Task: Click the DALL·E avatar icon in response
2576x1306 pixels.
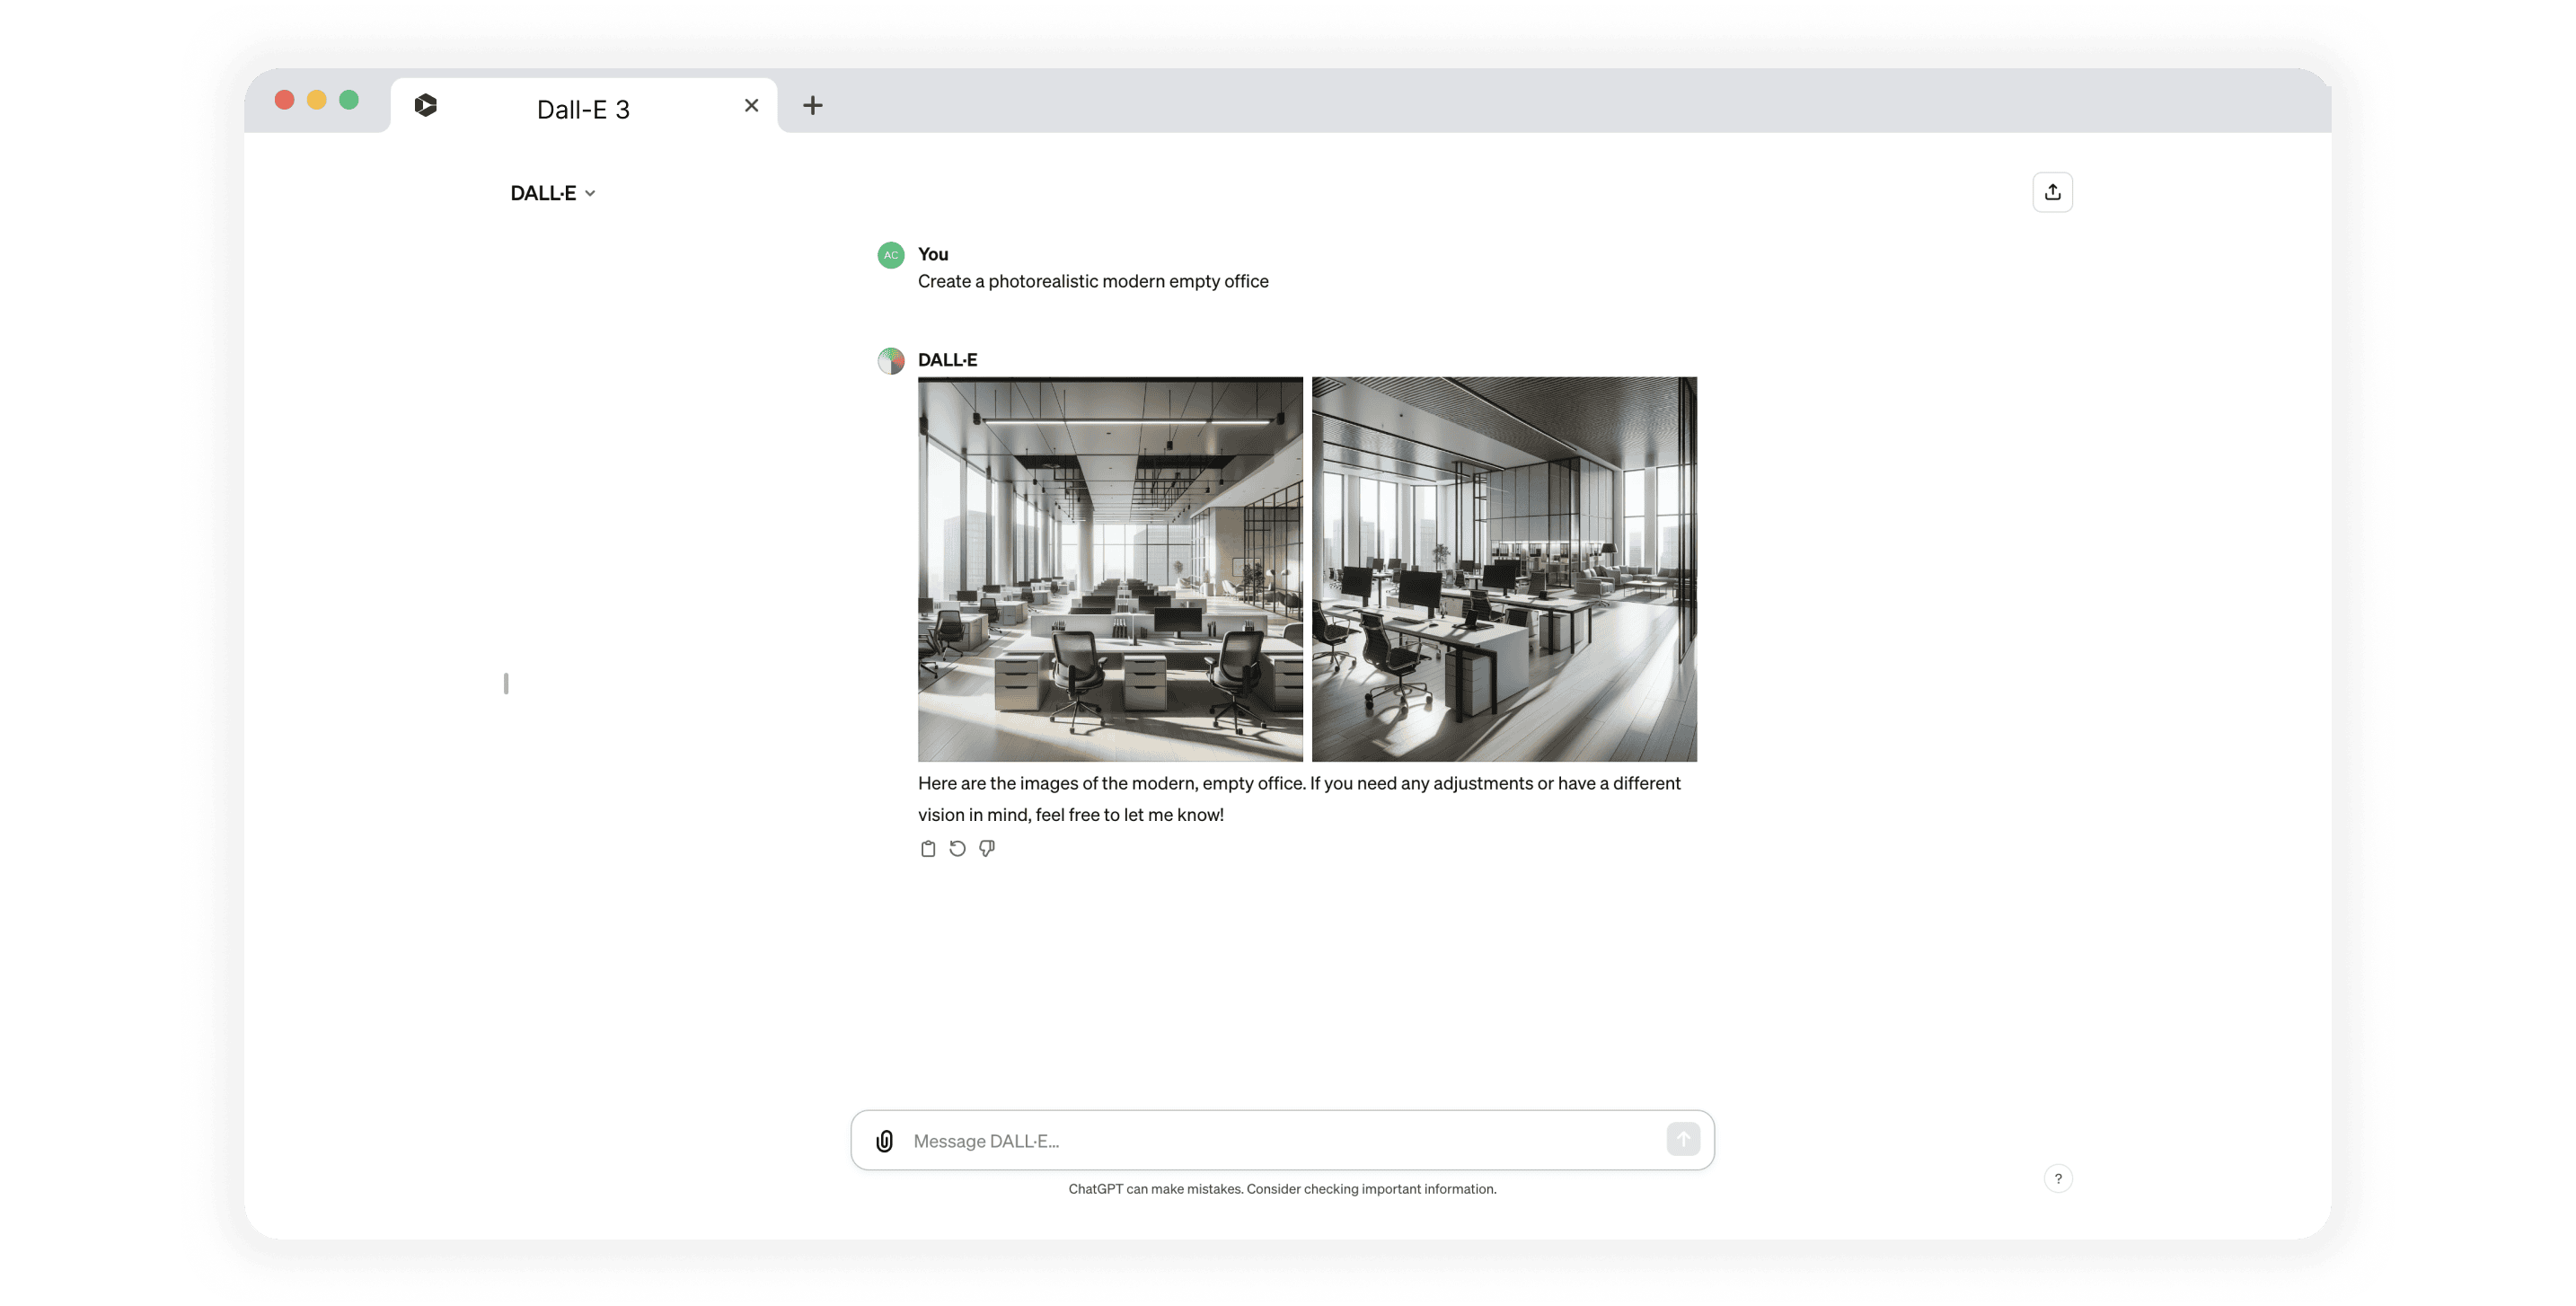Action: click(891, 360)
